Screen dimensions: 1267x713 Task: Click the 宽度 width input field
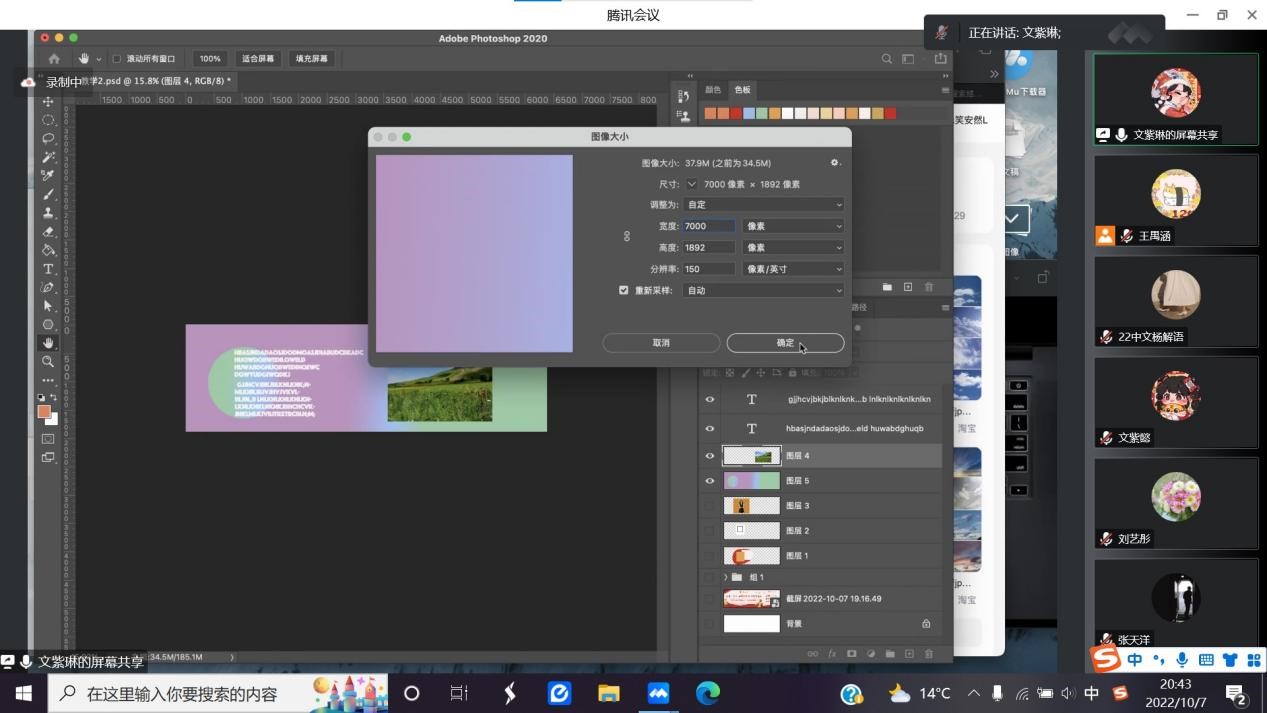(x=709, y=226)
